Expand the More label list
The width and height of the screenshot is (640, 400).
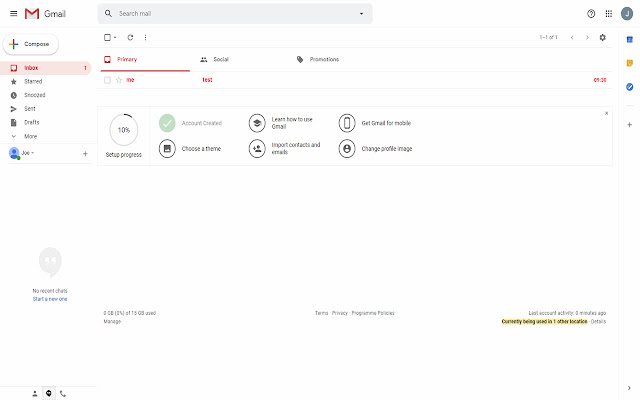(30, 136)
